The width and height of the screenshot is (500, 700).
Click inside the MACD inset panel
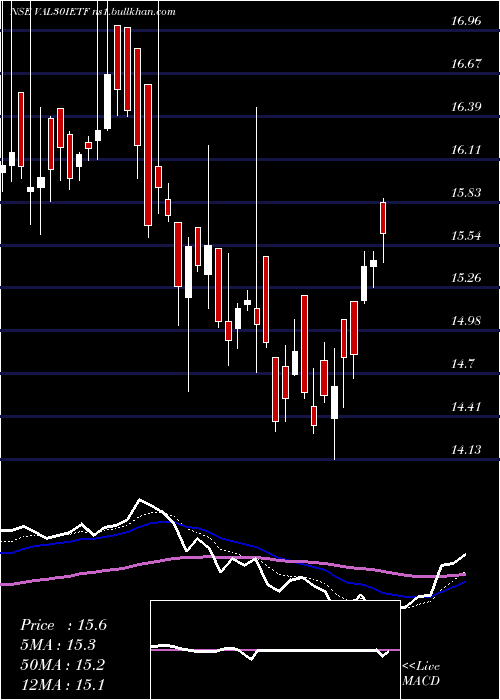(275, 650)
